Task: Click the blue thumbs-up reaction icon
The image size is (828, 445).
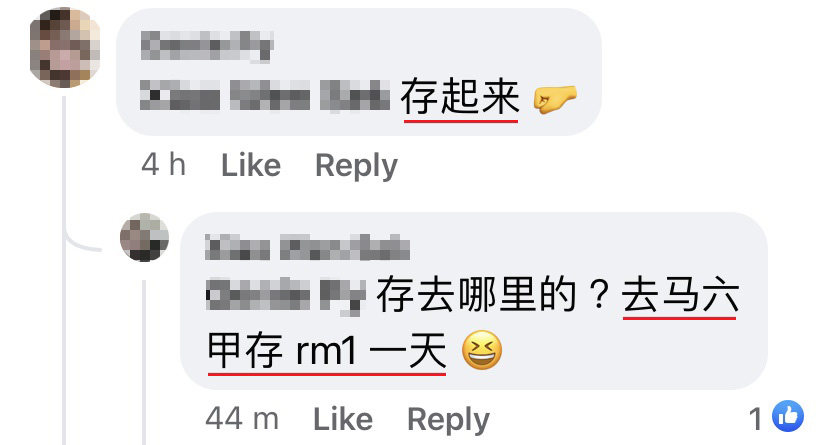Action: point(788,416)
